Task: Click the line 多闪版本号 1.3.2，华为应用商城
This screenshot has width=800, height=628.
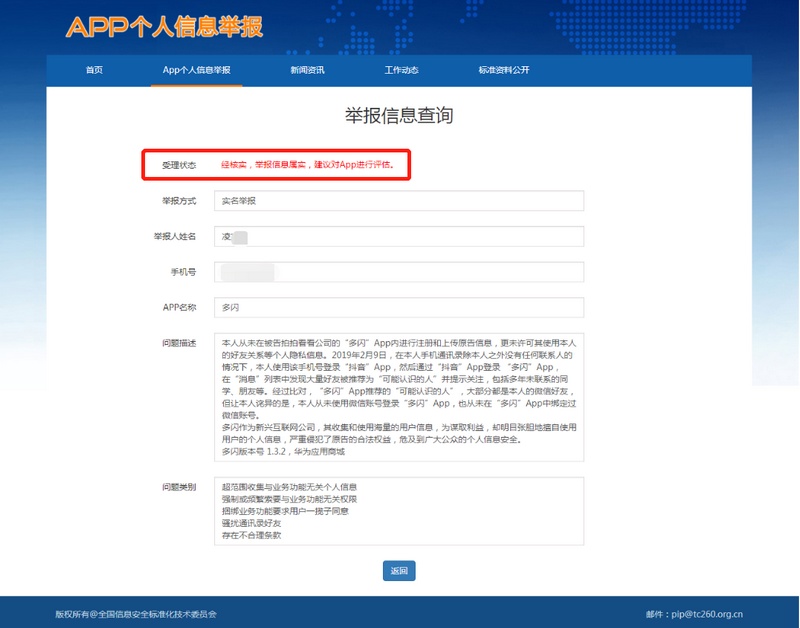Action: coord(283,451)
